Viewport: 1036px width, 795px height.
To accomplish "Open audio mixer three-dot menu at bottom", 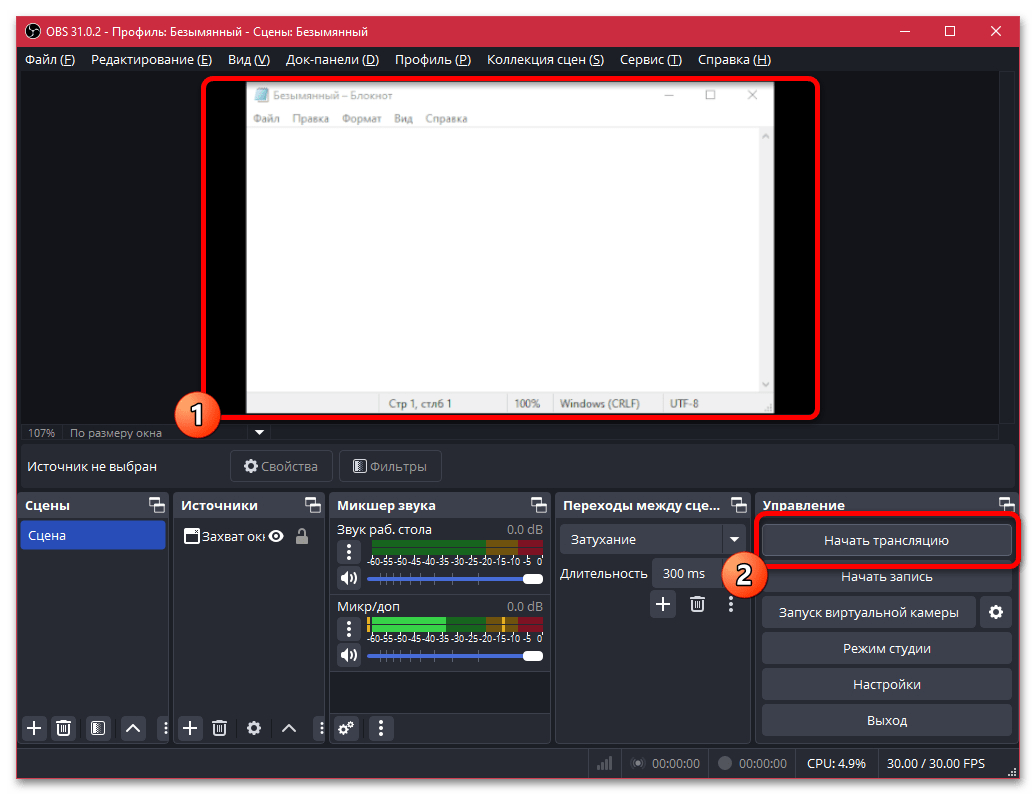I will [381, 728].
